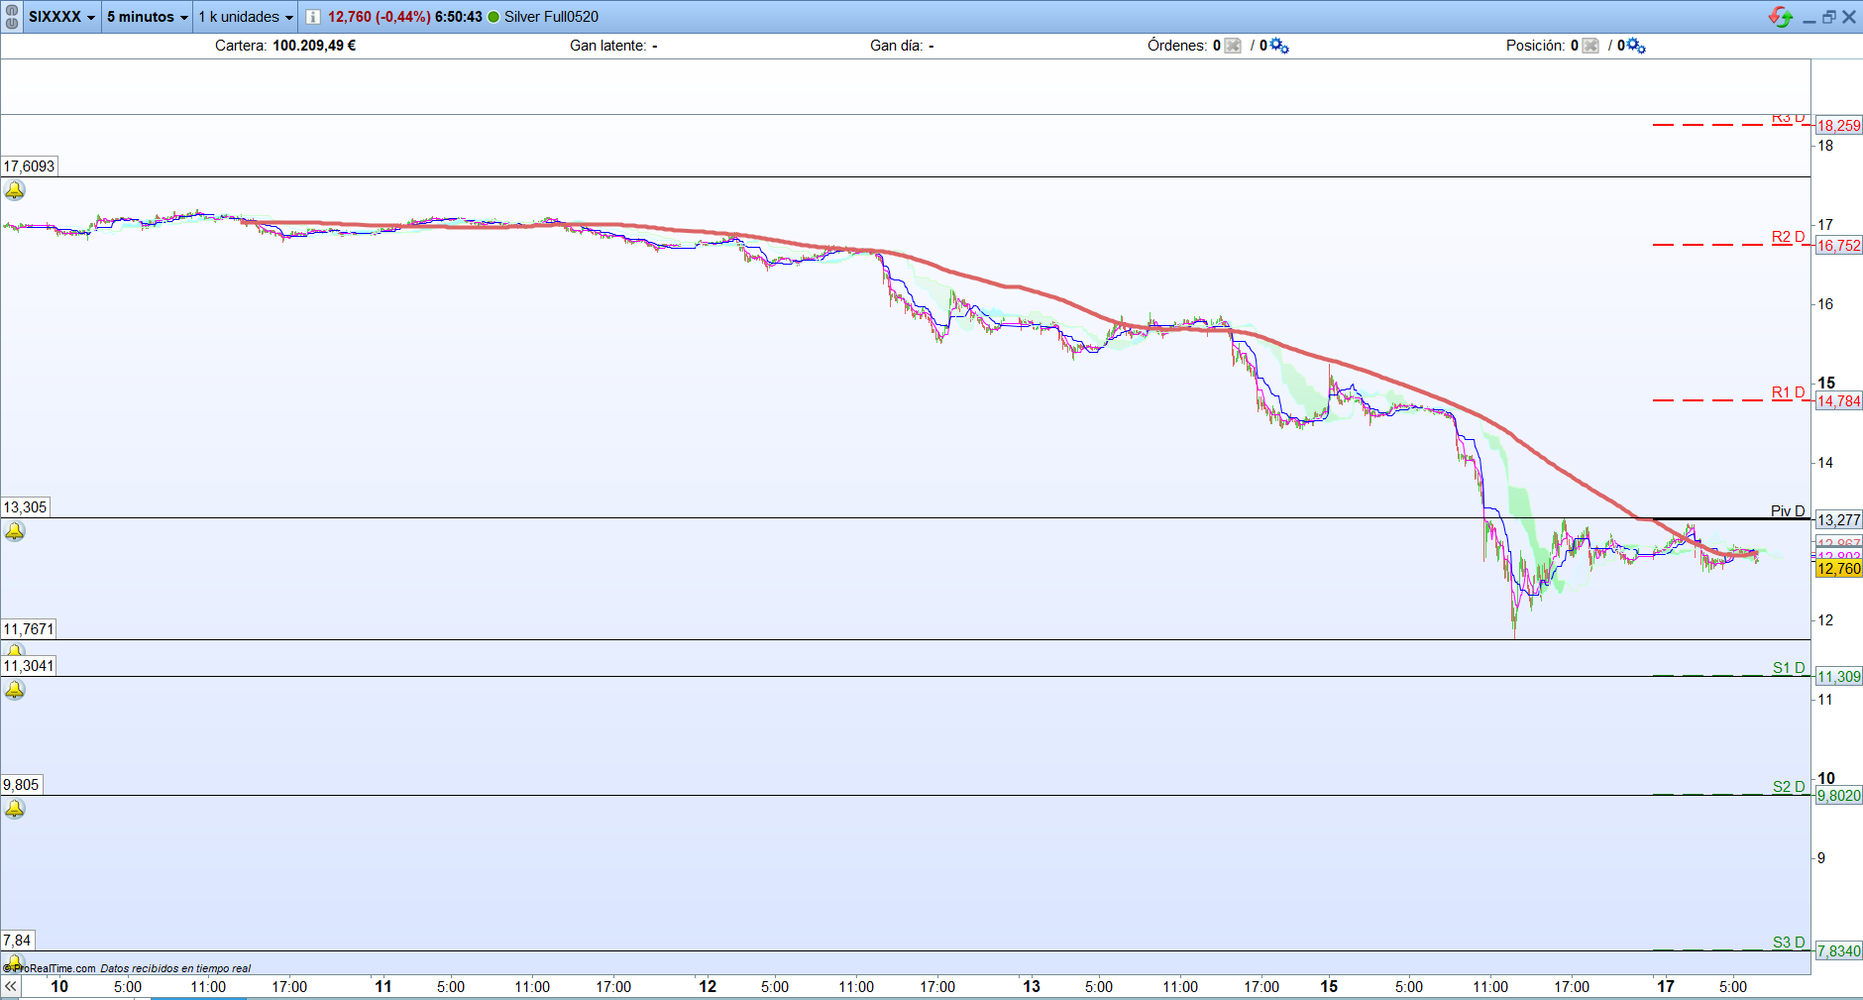Open the Órdenes settings gear
Screen dimensions: 1863x1000
[1278, 46]
